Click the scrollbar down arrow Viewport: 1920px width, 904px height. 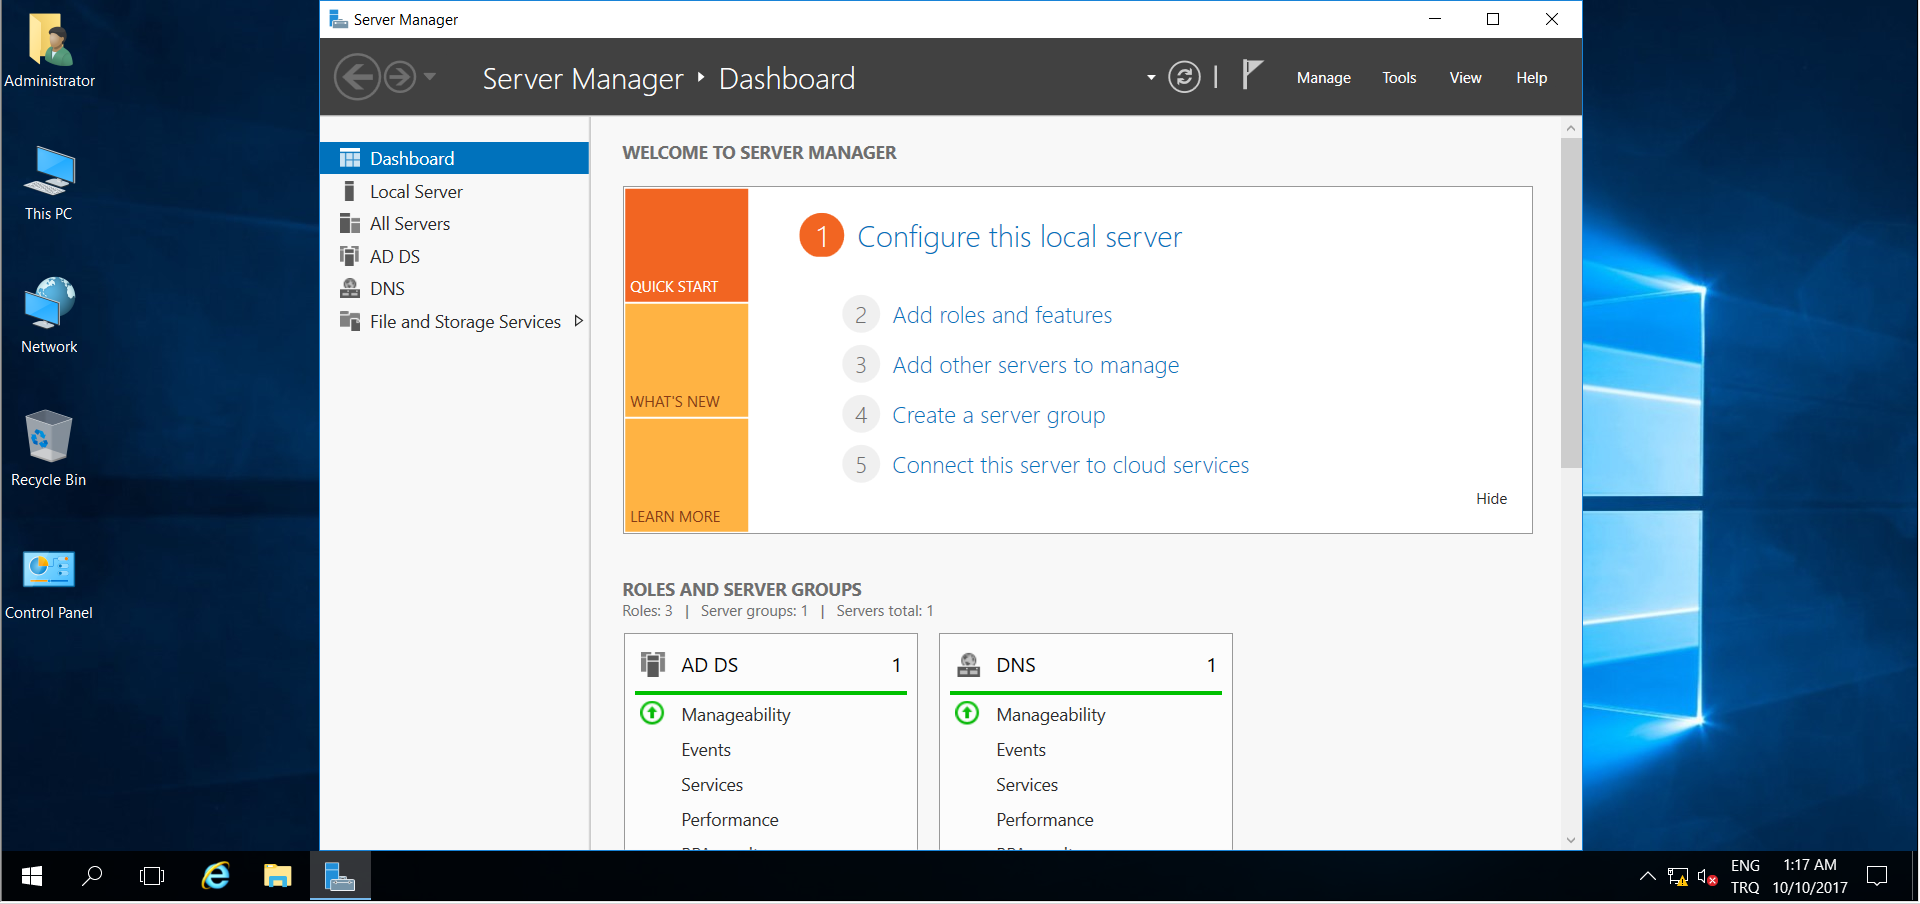[1571, 840]
